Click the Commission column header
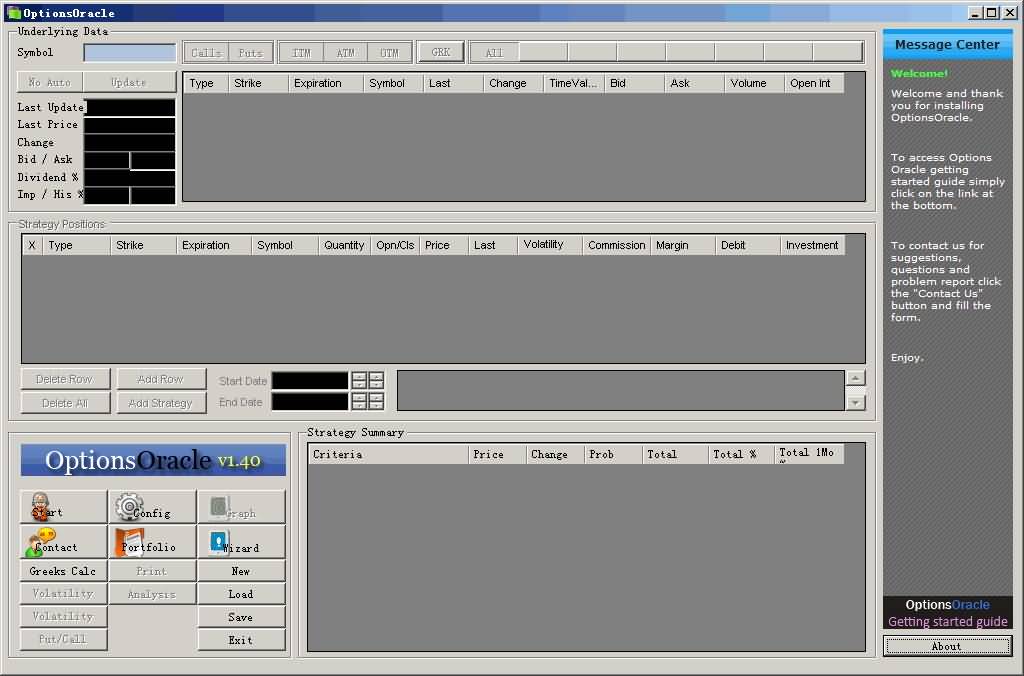1024x676 pixels. pyautogui.click(x=616, y=245)
